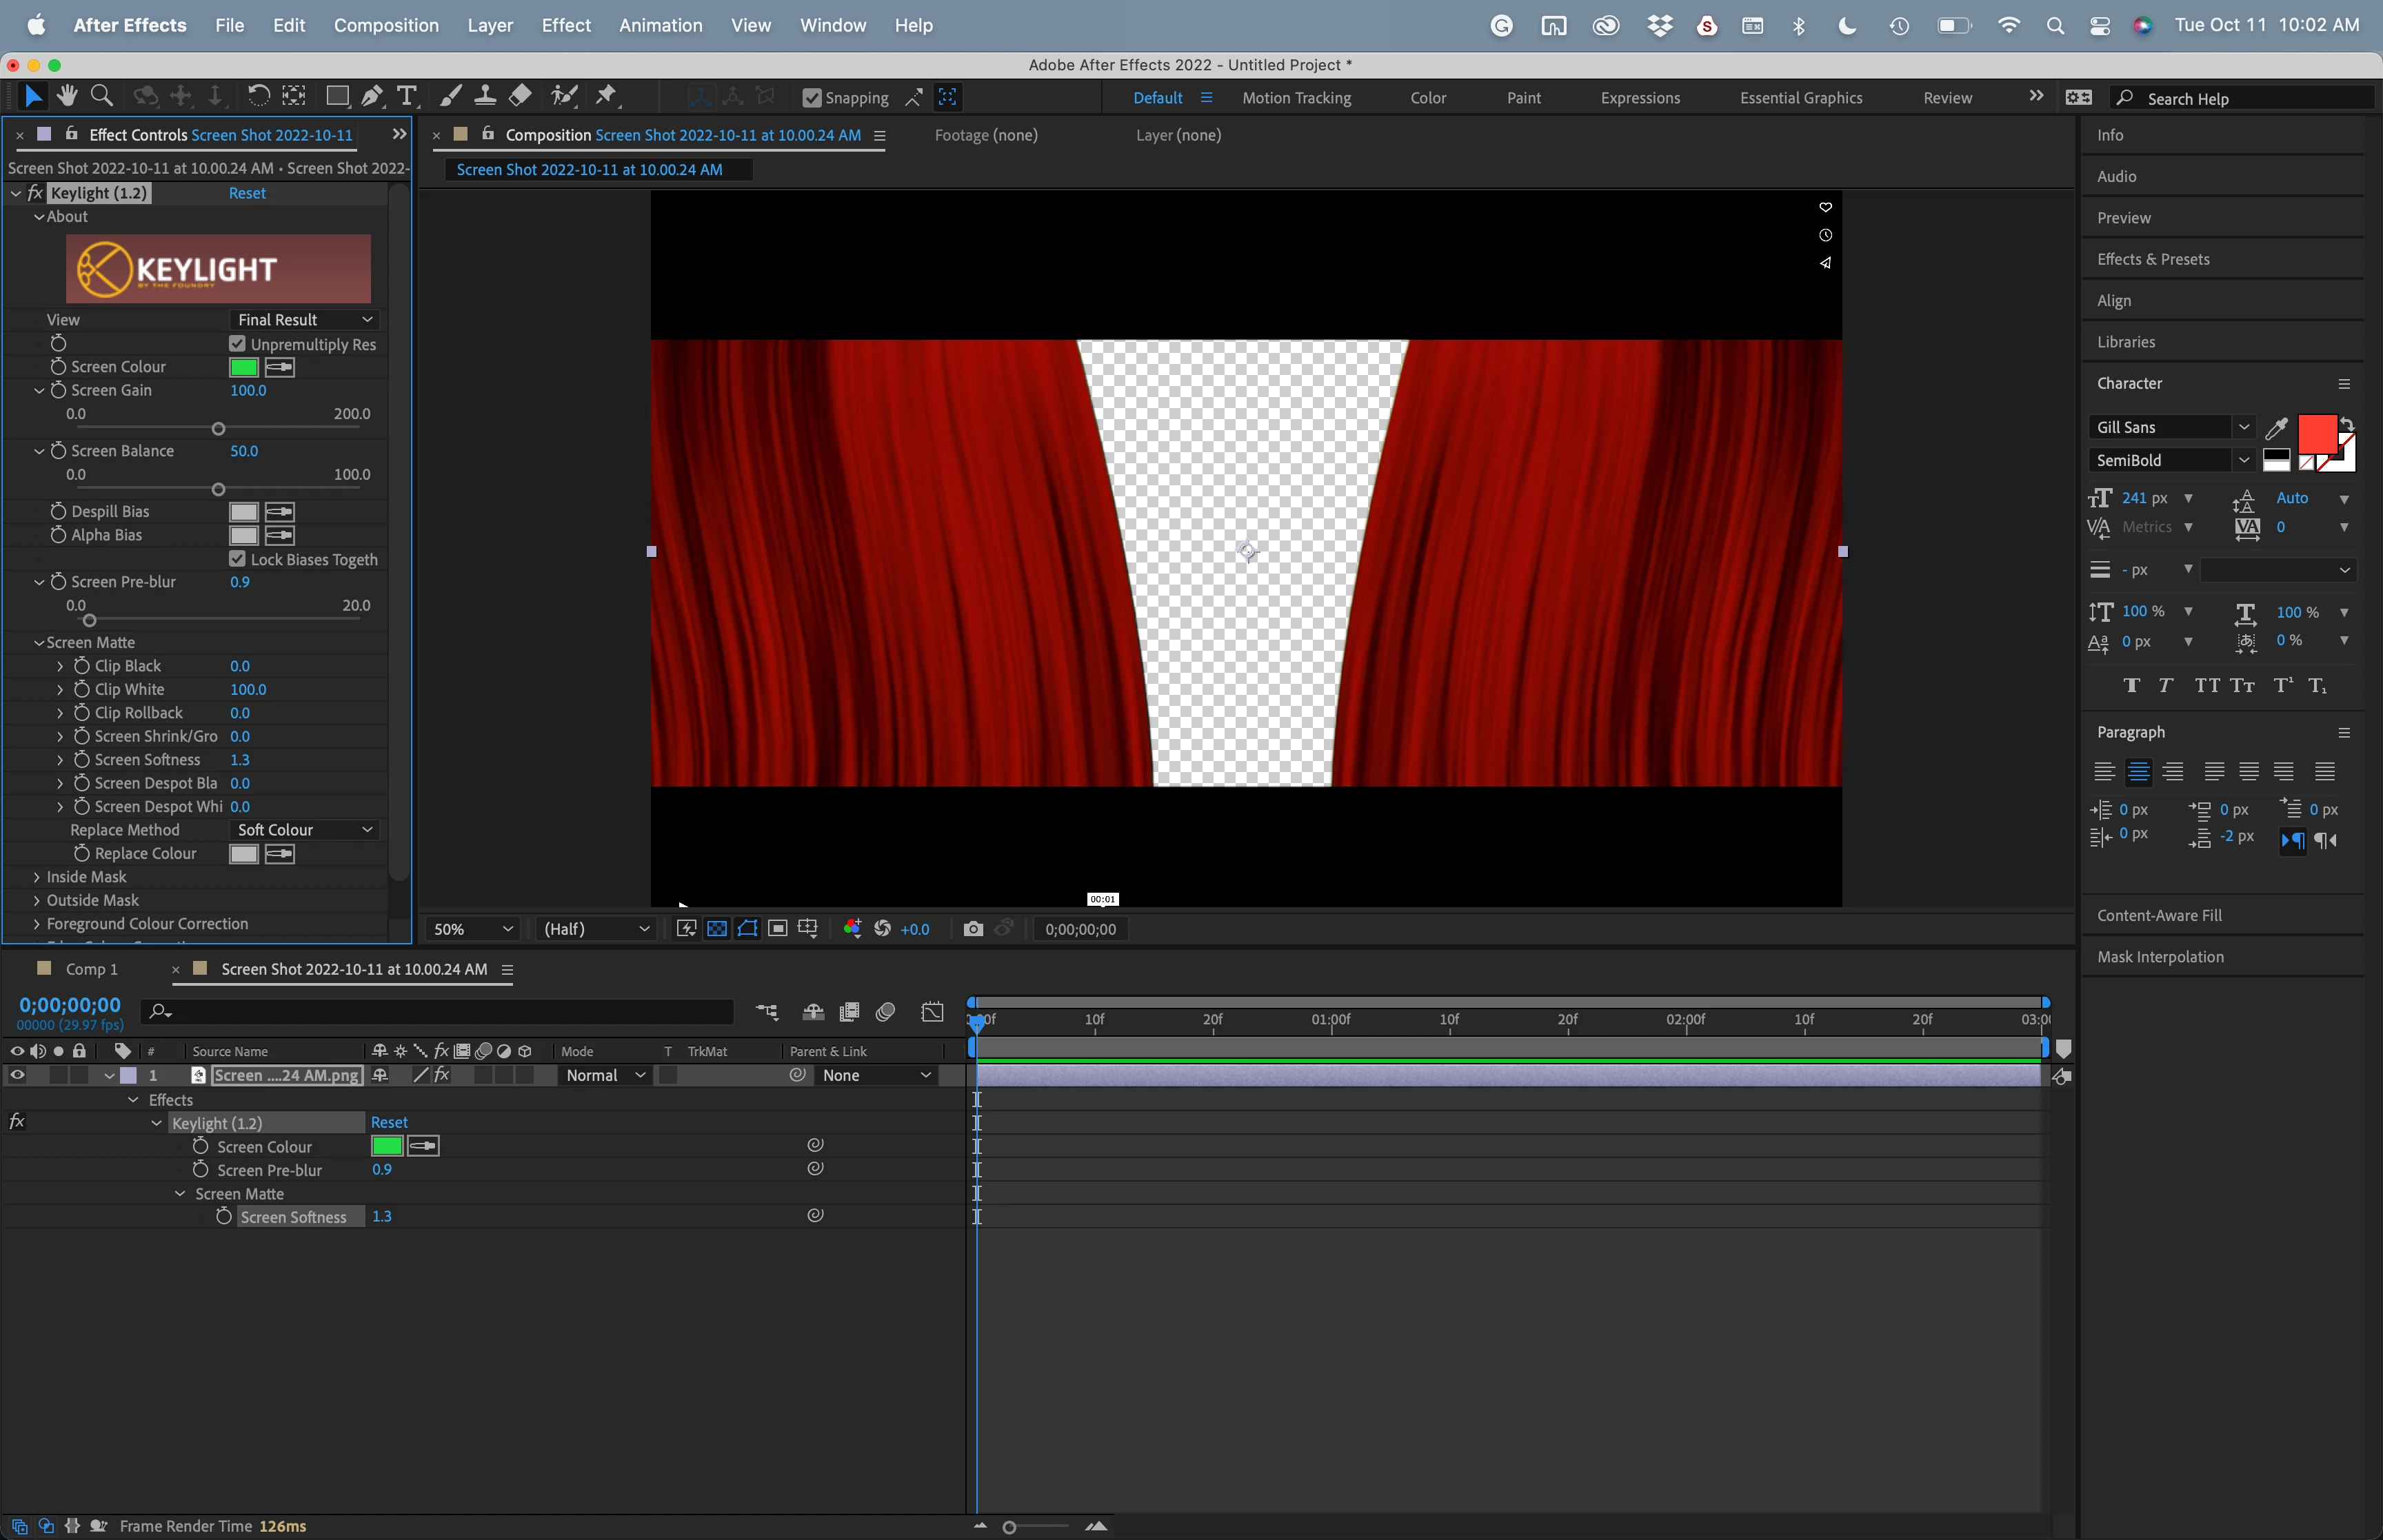Select the Hand tool
The height and width of the screenshot is (1540, 2383).
click(x=67, y=96)
